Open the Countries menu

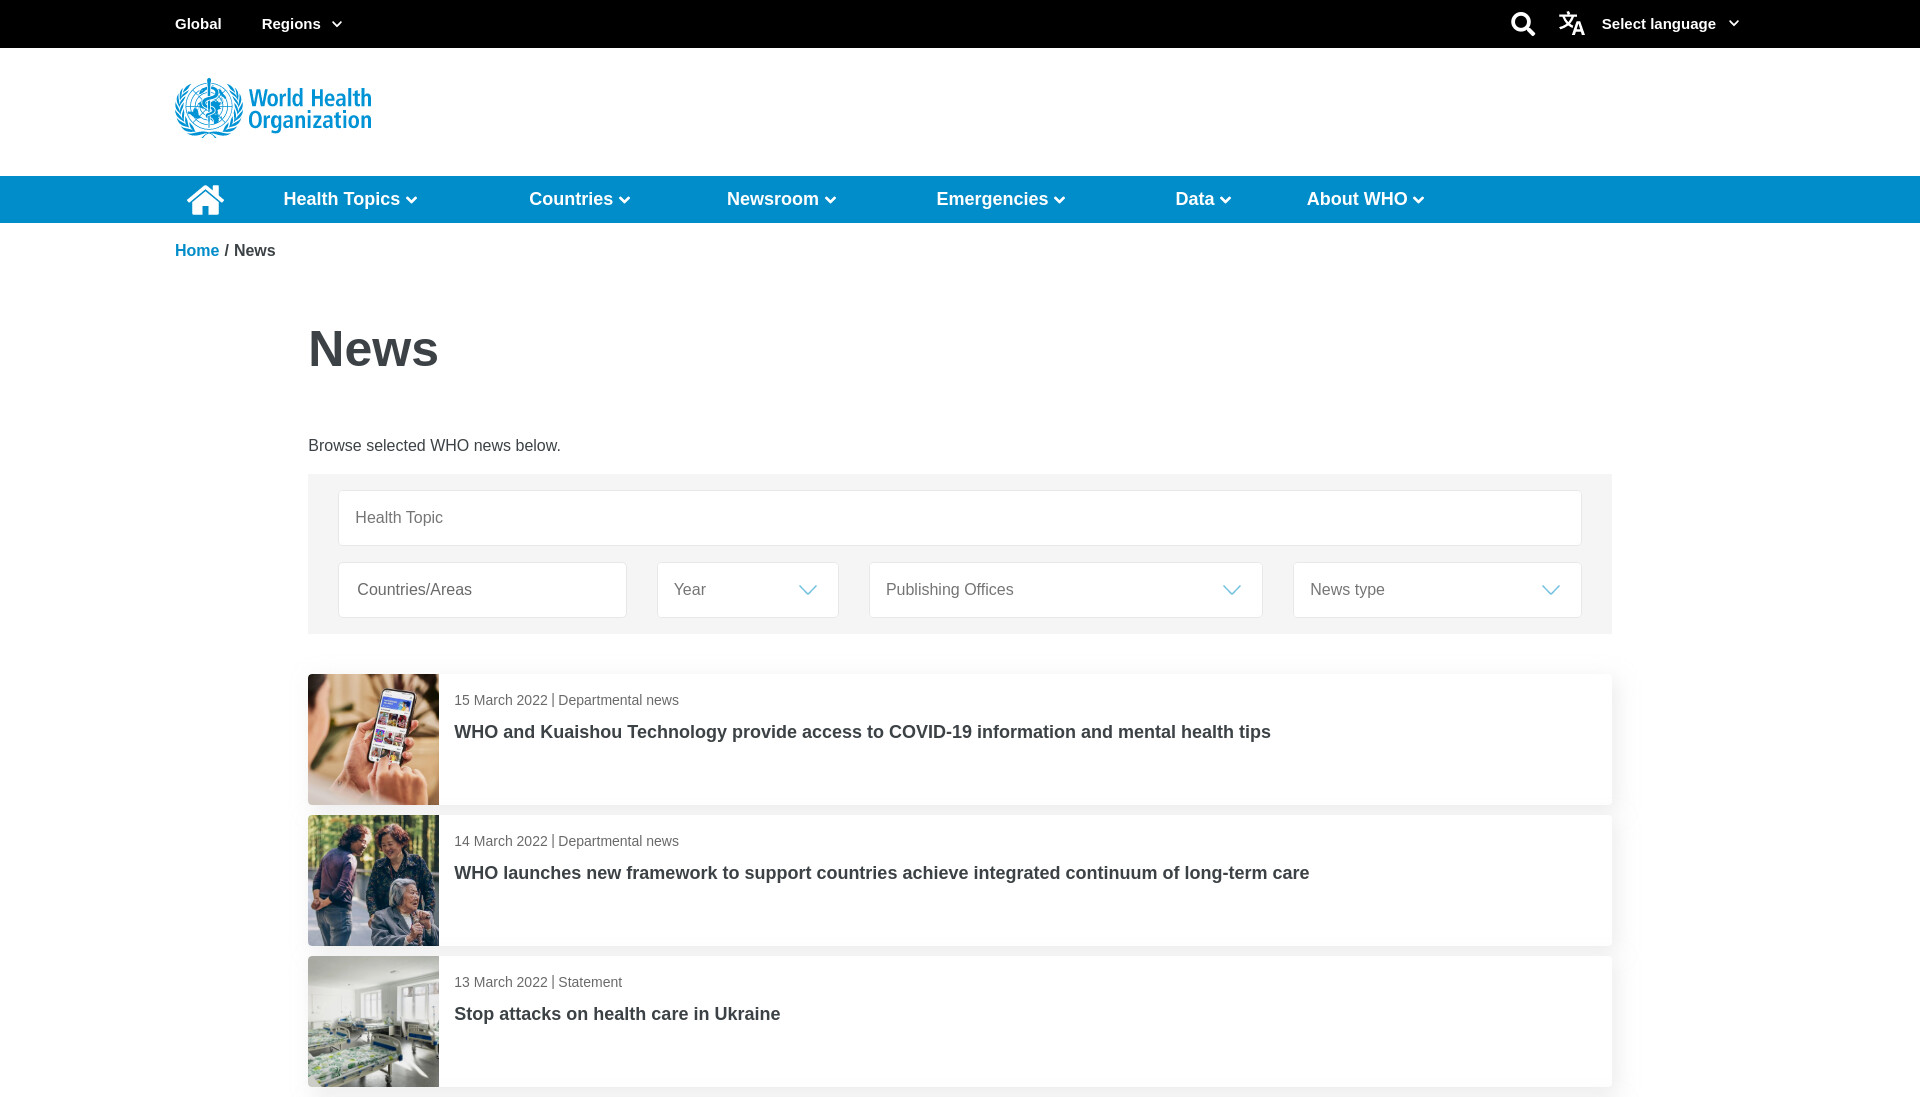click(x=579, y=199)
